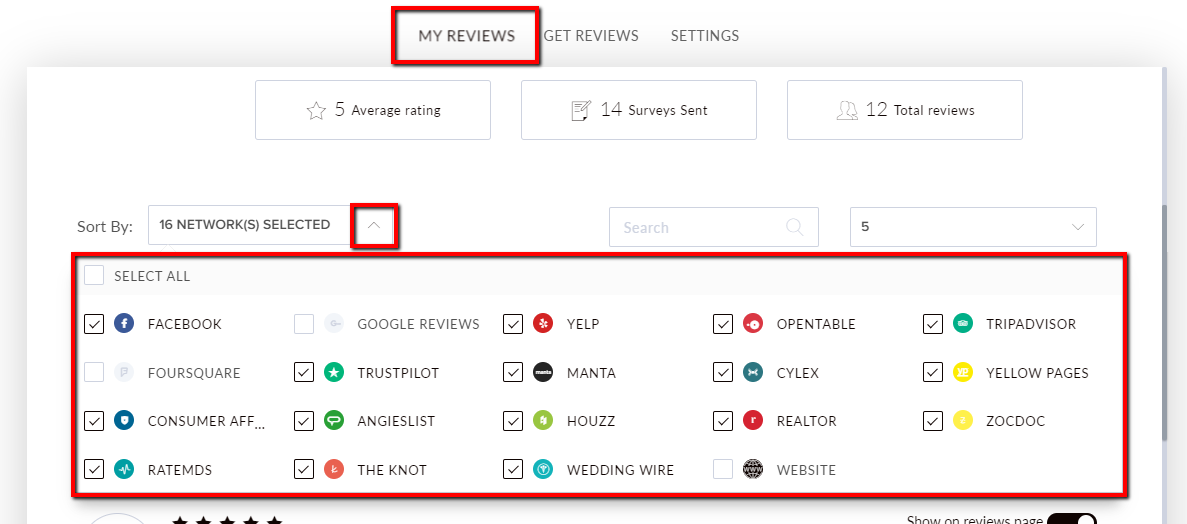This screenshot has width=1187, height=524.
Task: Click the ANGIESLIST label text
Action: click(396, 422)
